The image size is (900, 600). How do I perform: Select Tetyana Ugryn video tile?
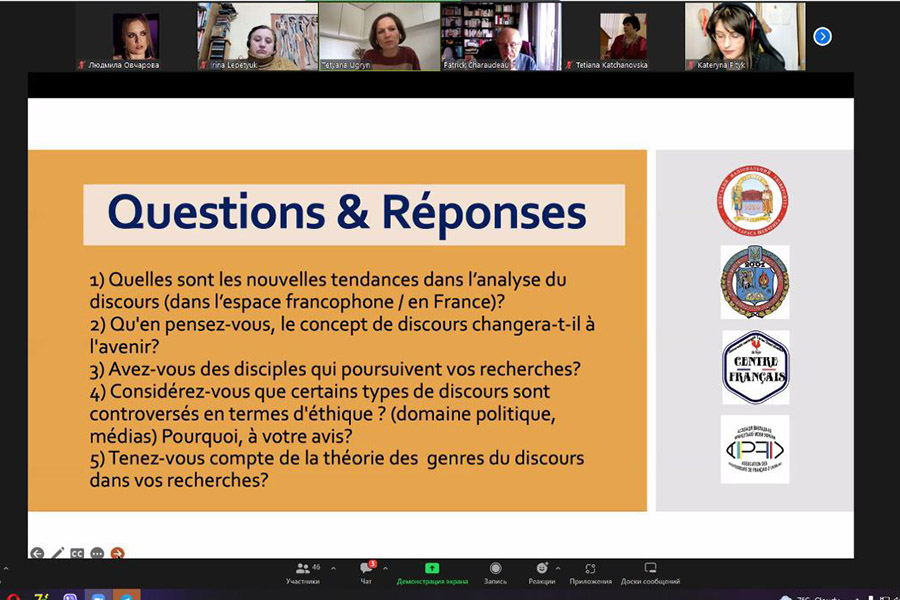(x=379, y=37)
